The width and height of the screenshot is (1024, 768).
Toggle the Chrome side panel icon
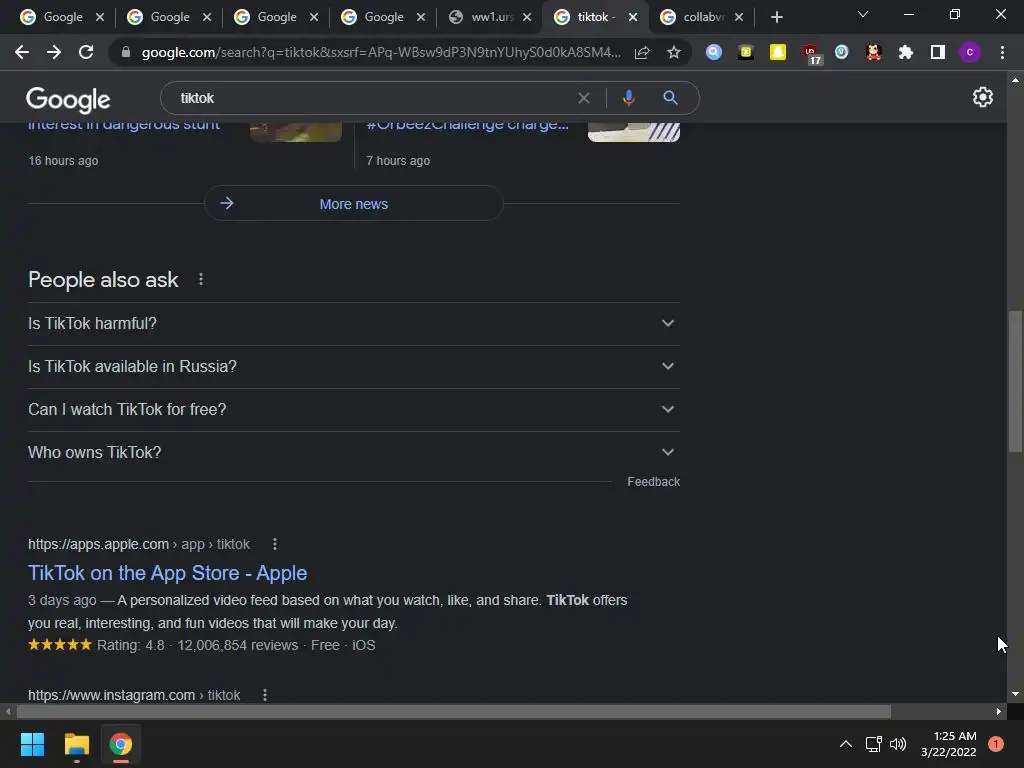(938, 52)
